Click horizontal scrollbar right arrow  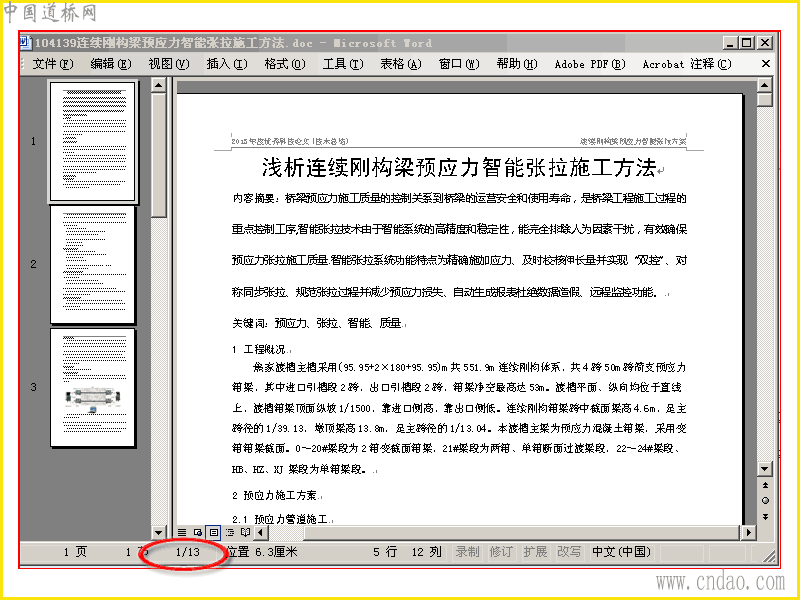point(748,533)
